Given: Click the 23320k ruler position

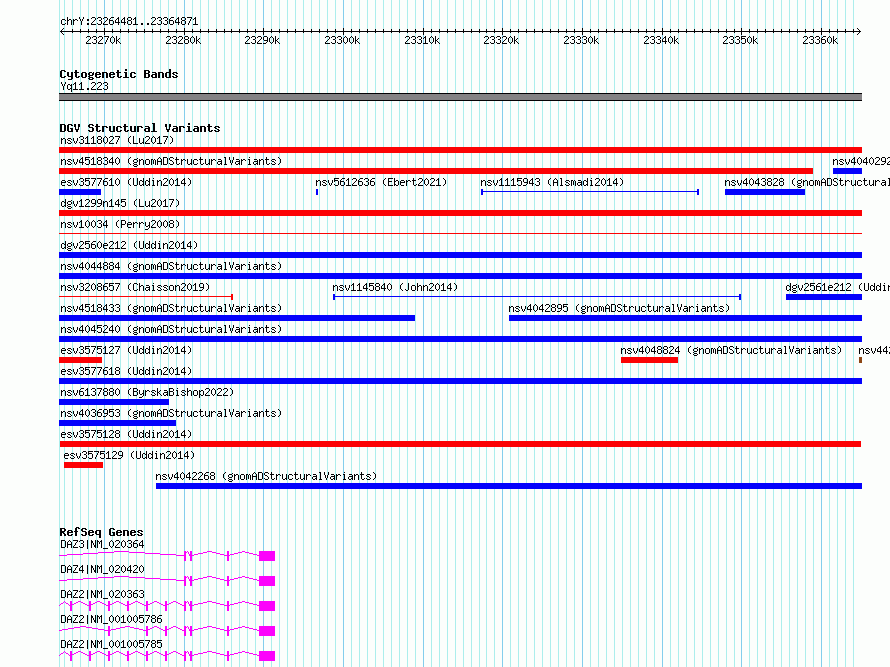Looking at the screenshot, I should tap(501, 40).
